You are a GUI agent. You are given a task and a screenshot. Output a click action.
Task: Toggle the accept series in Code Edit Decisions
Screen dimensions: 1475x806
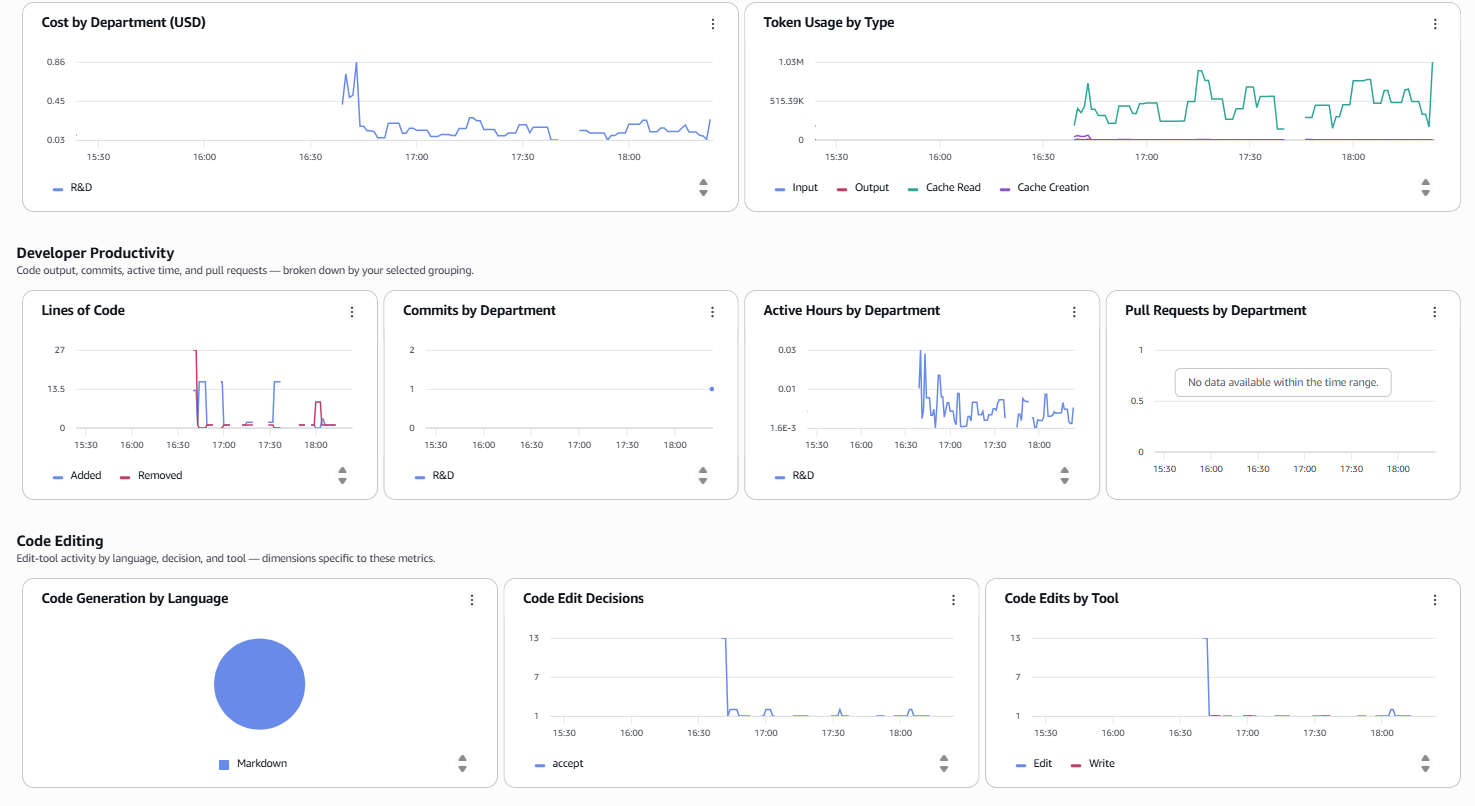559,763
